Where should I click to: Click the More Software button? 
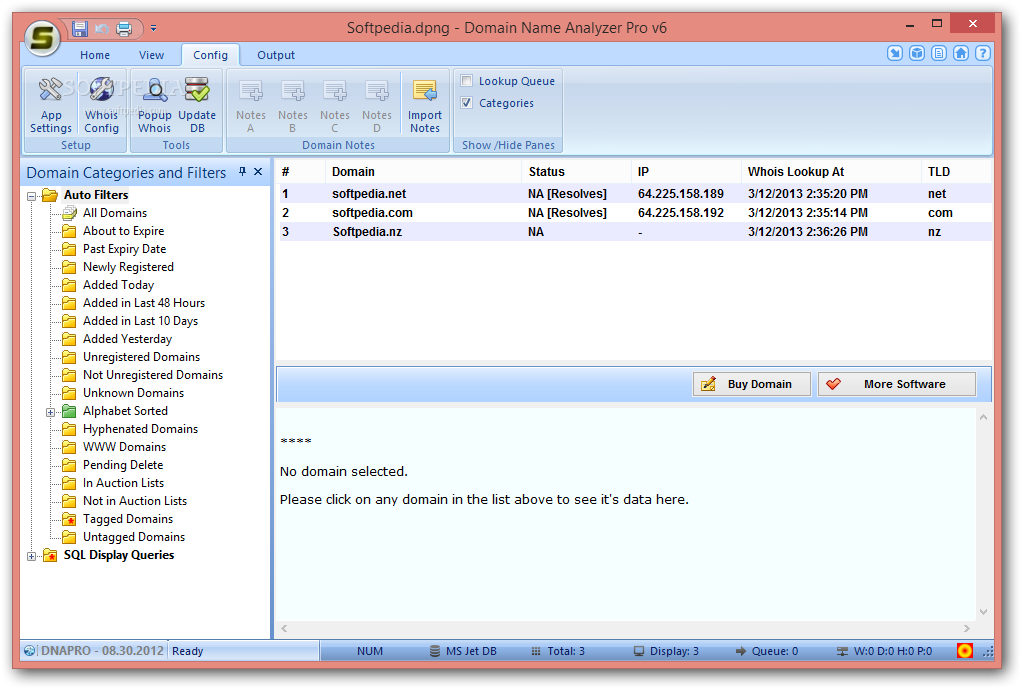point(897,384)
